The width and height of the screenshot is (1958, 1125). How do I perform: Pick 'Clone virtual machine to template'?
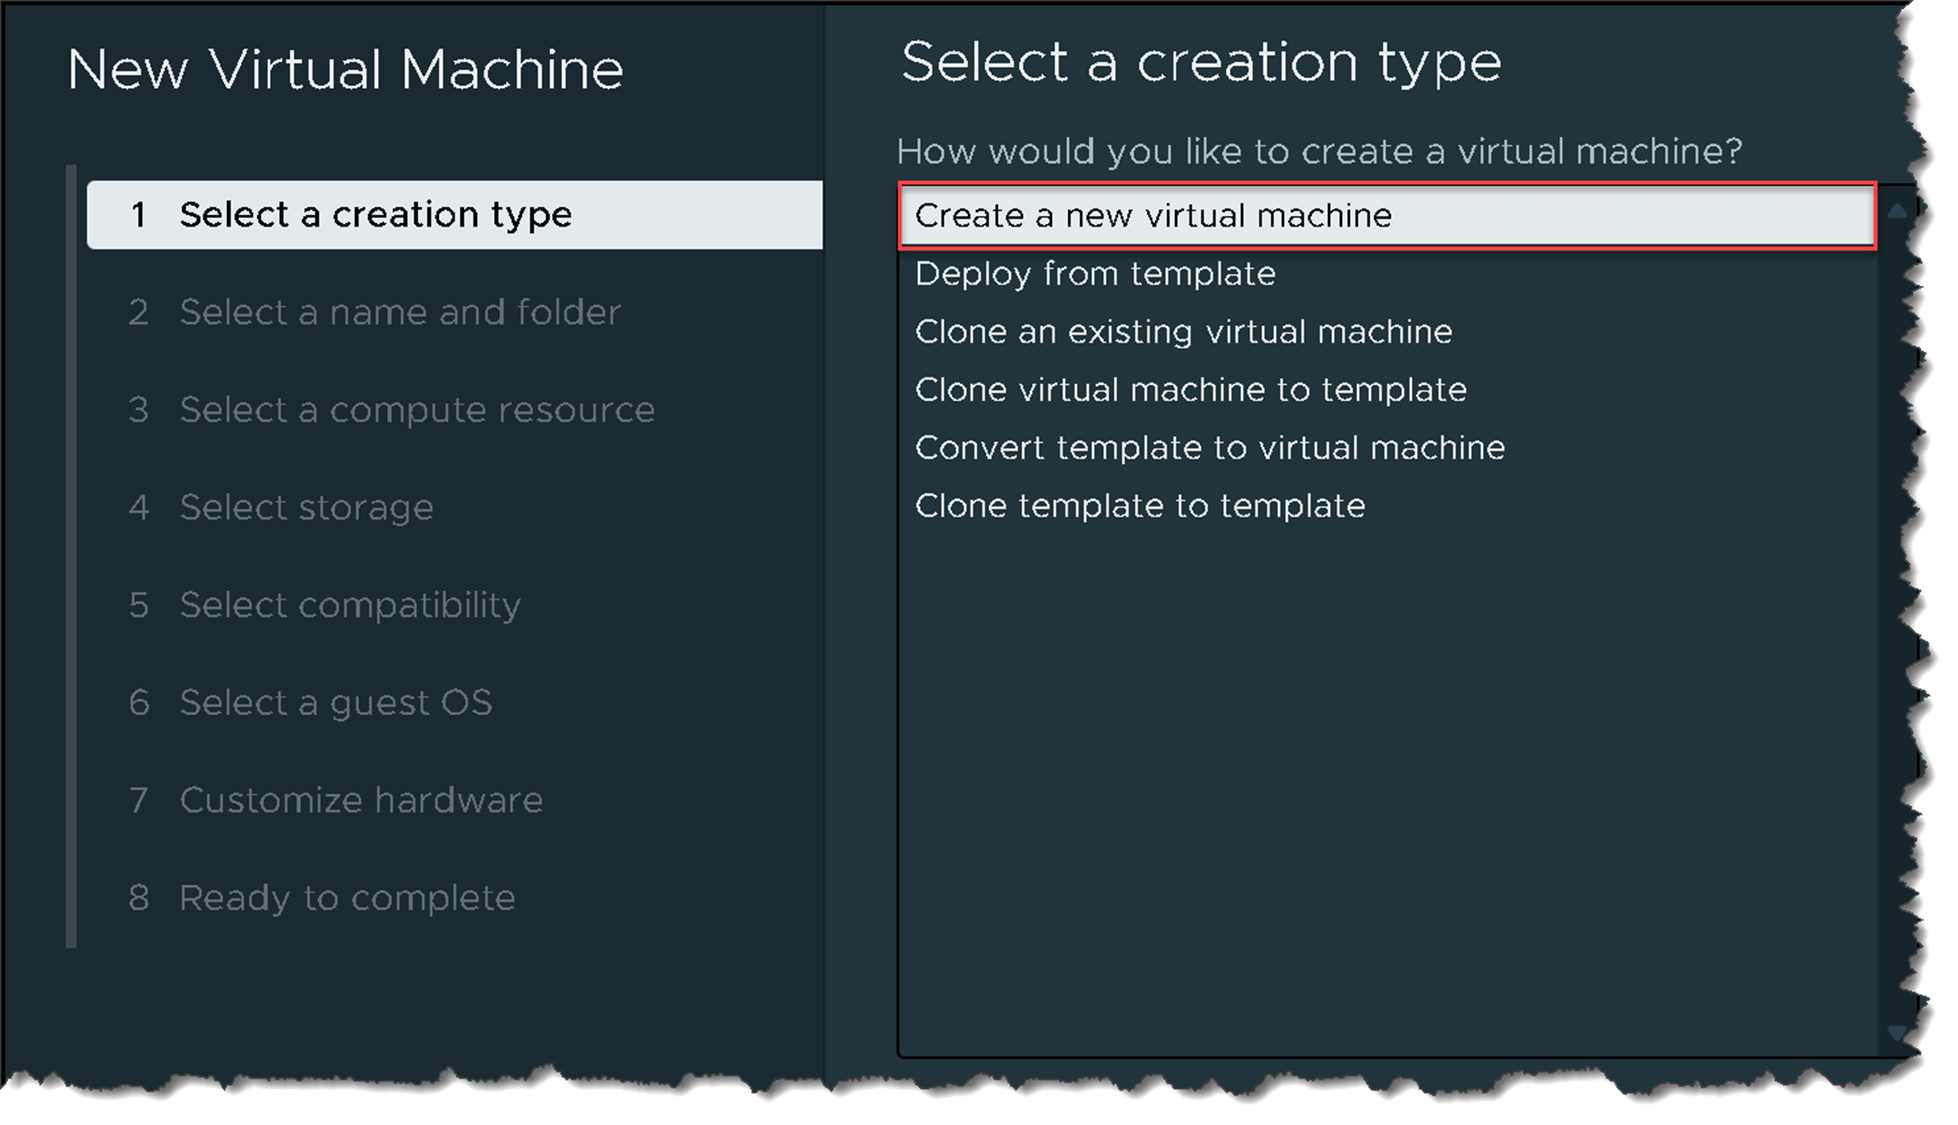(1190, 390)
